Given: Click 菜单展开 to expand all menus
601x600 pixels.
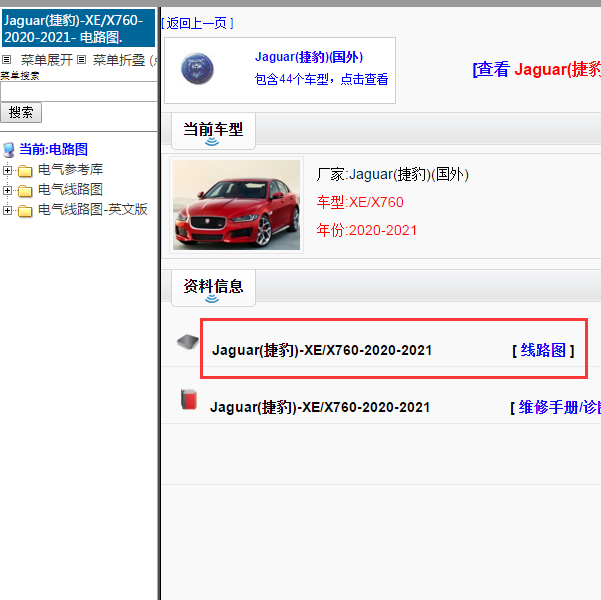Looking at the screenshot, I should point(46,60).
